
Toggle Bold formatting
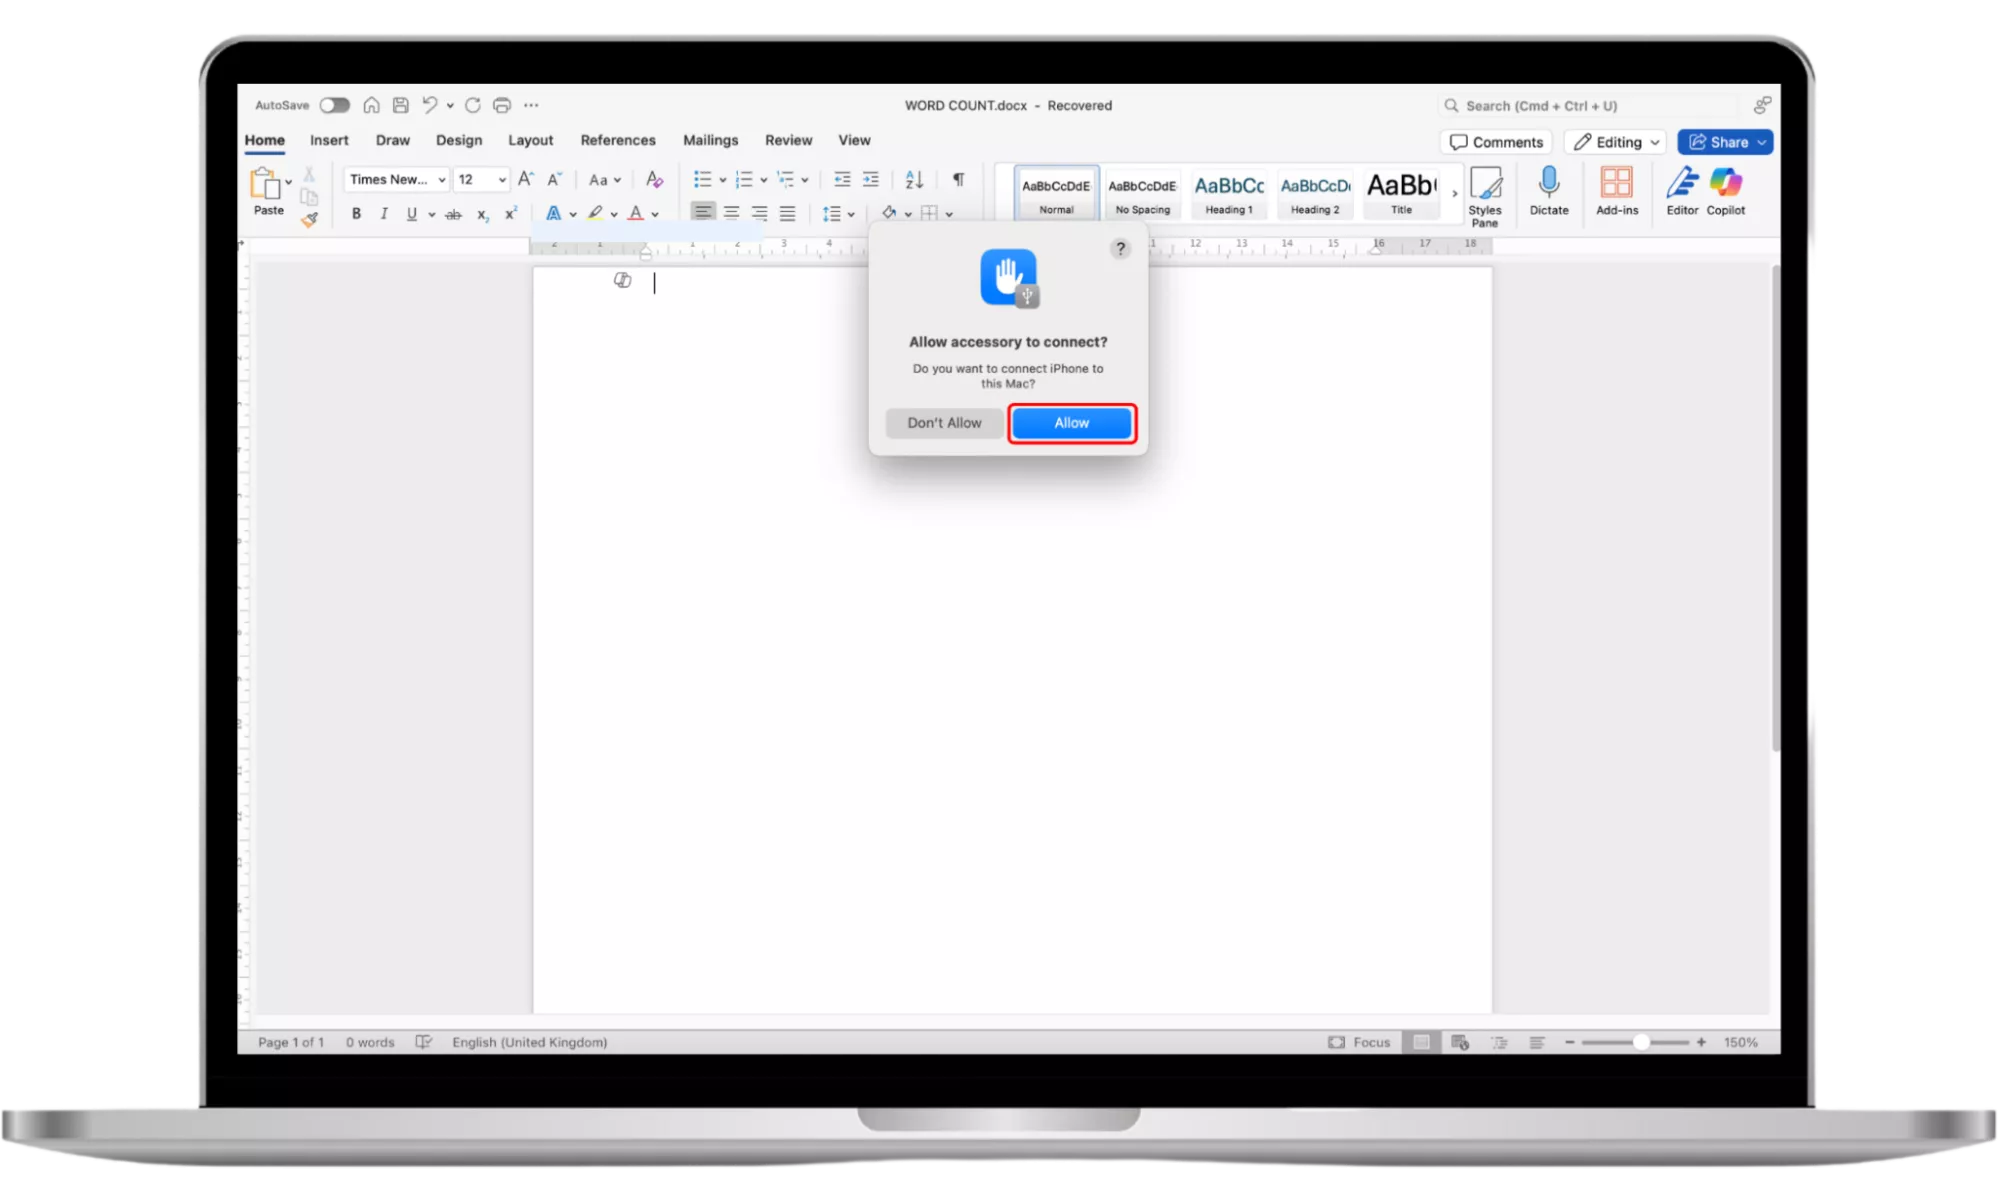point(356,213)
